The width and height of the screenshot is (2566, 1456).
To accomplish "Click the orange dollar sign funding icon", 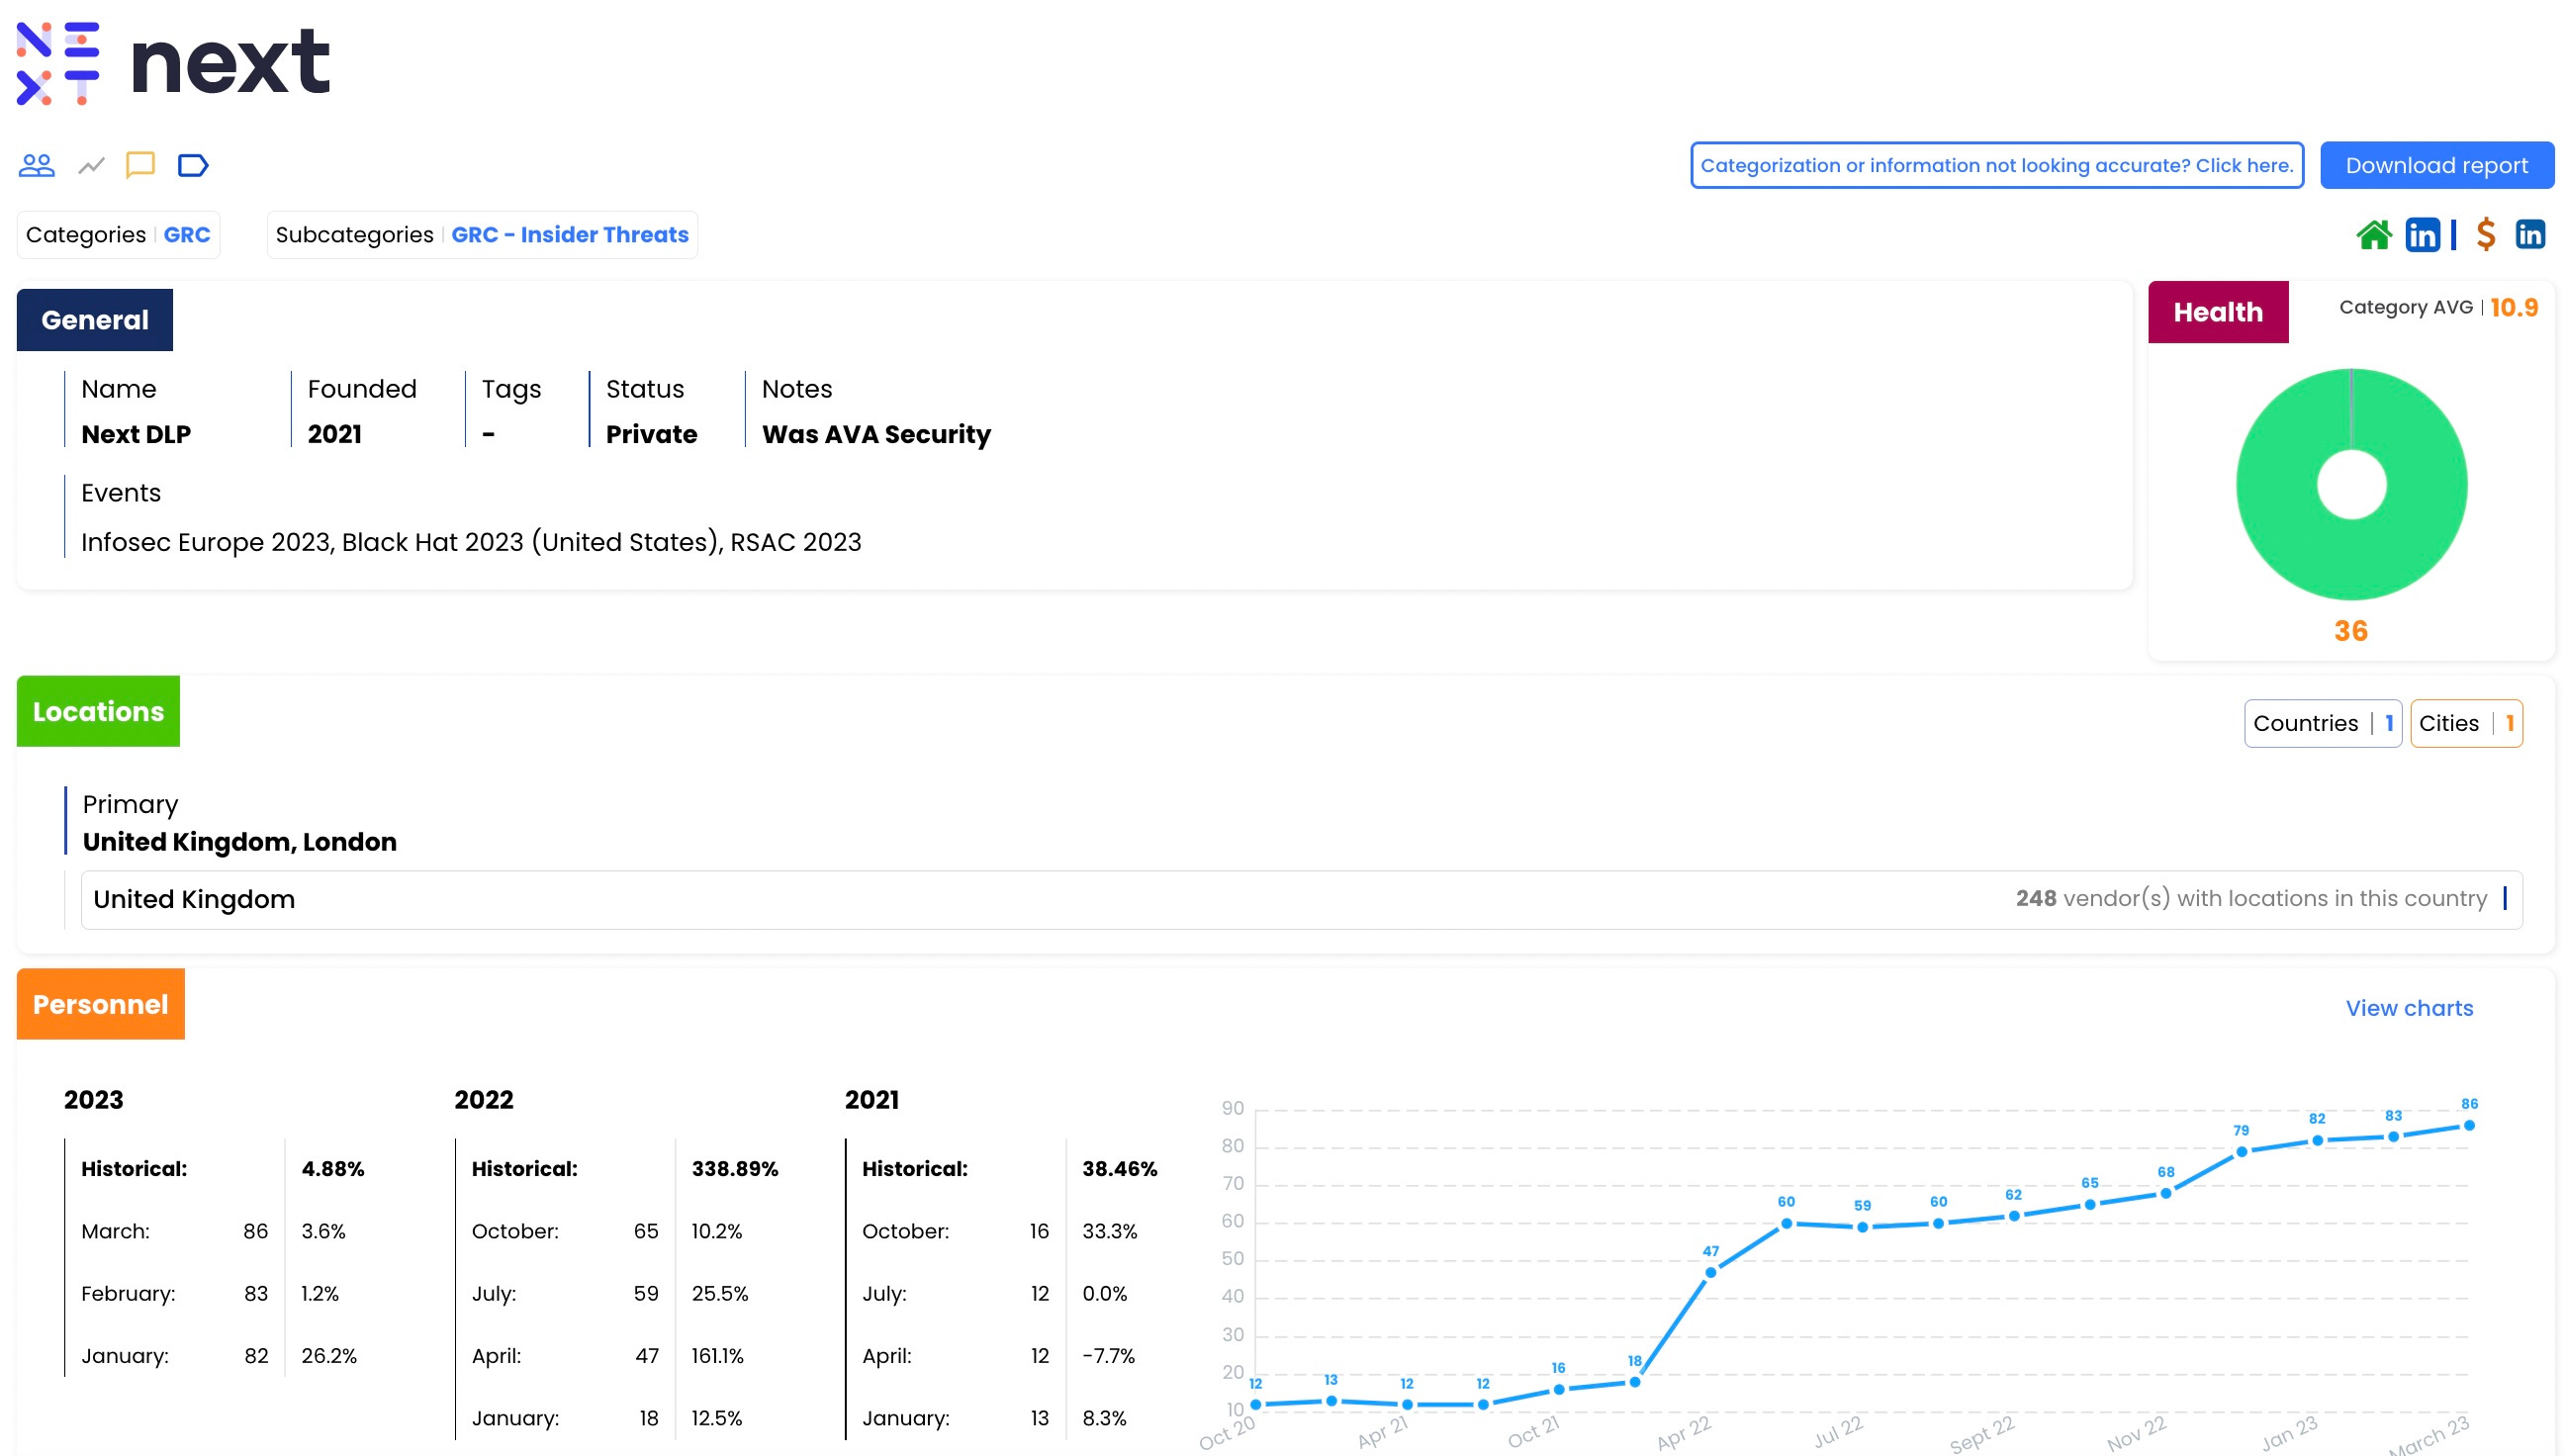I will (2486, 235).
